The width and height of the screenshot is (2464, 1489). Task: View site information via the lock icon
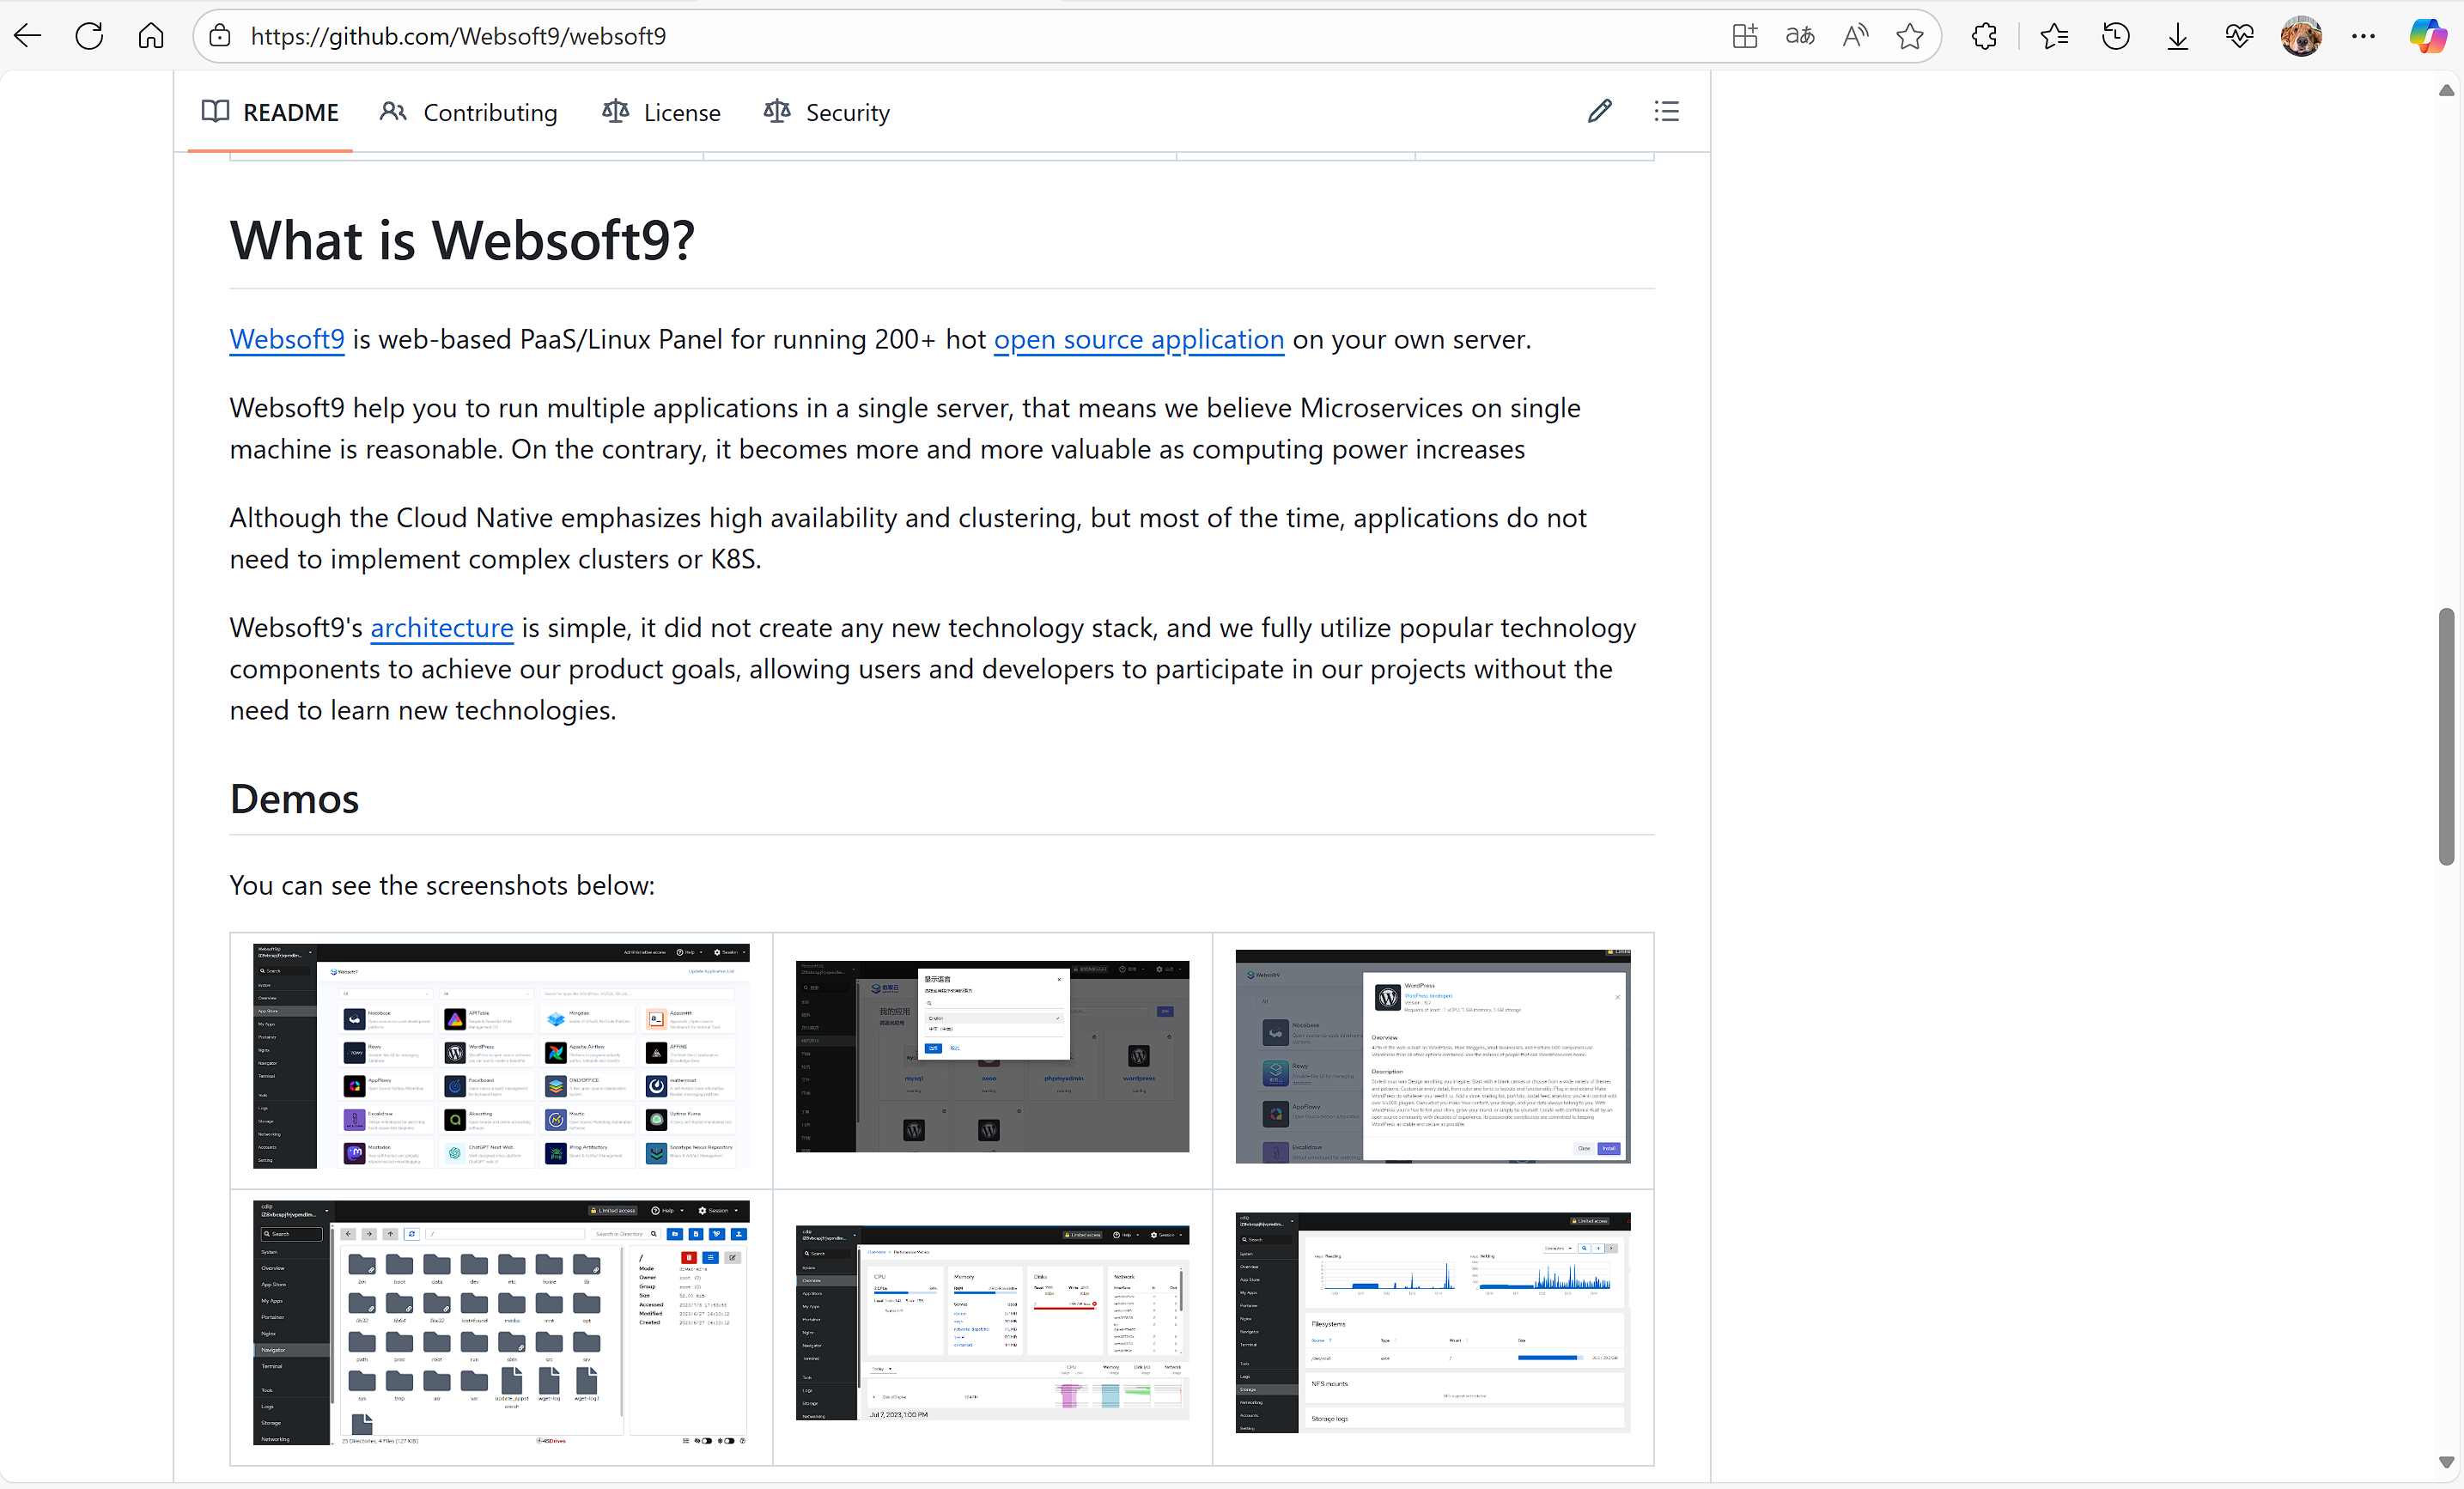(x=219, y=36)
